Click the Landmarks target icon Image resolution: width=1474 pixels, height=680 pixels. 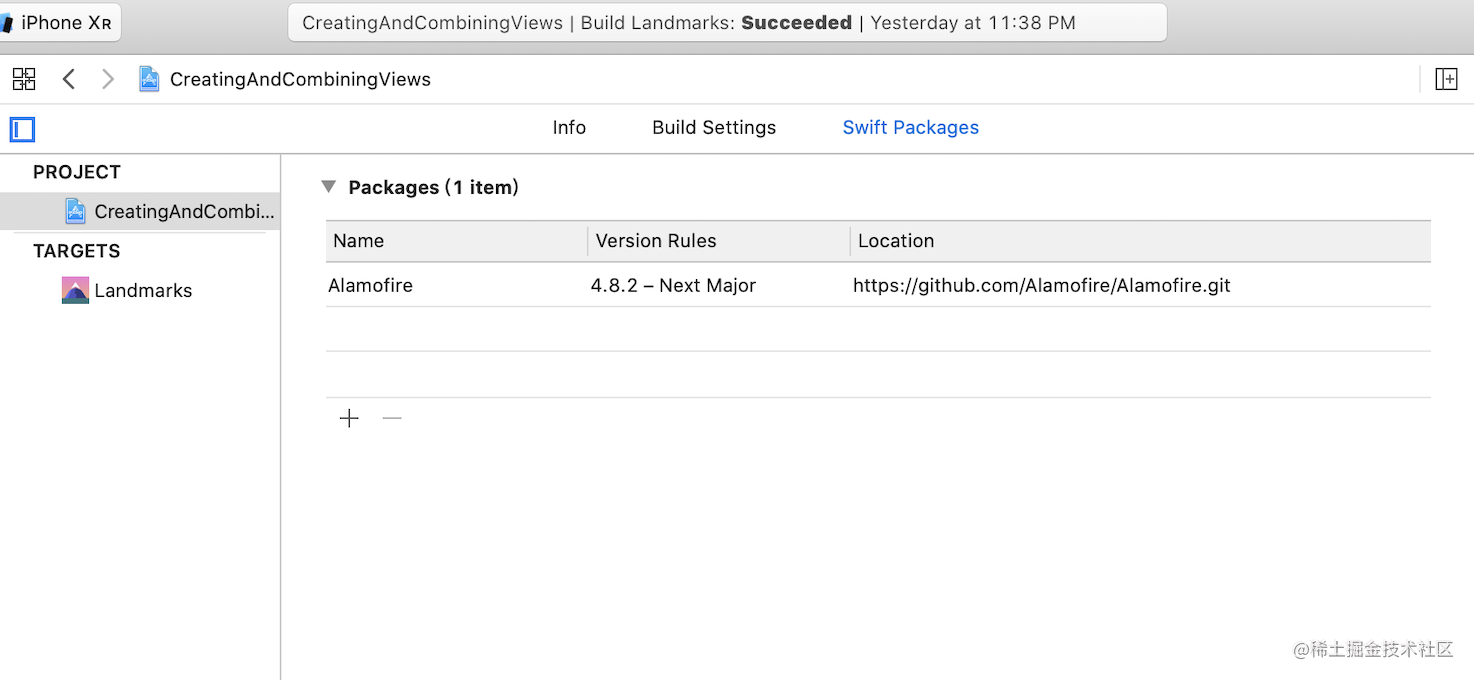point(75,290)
